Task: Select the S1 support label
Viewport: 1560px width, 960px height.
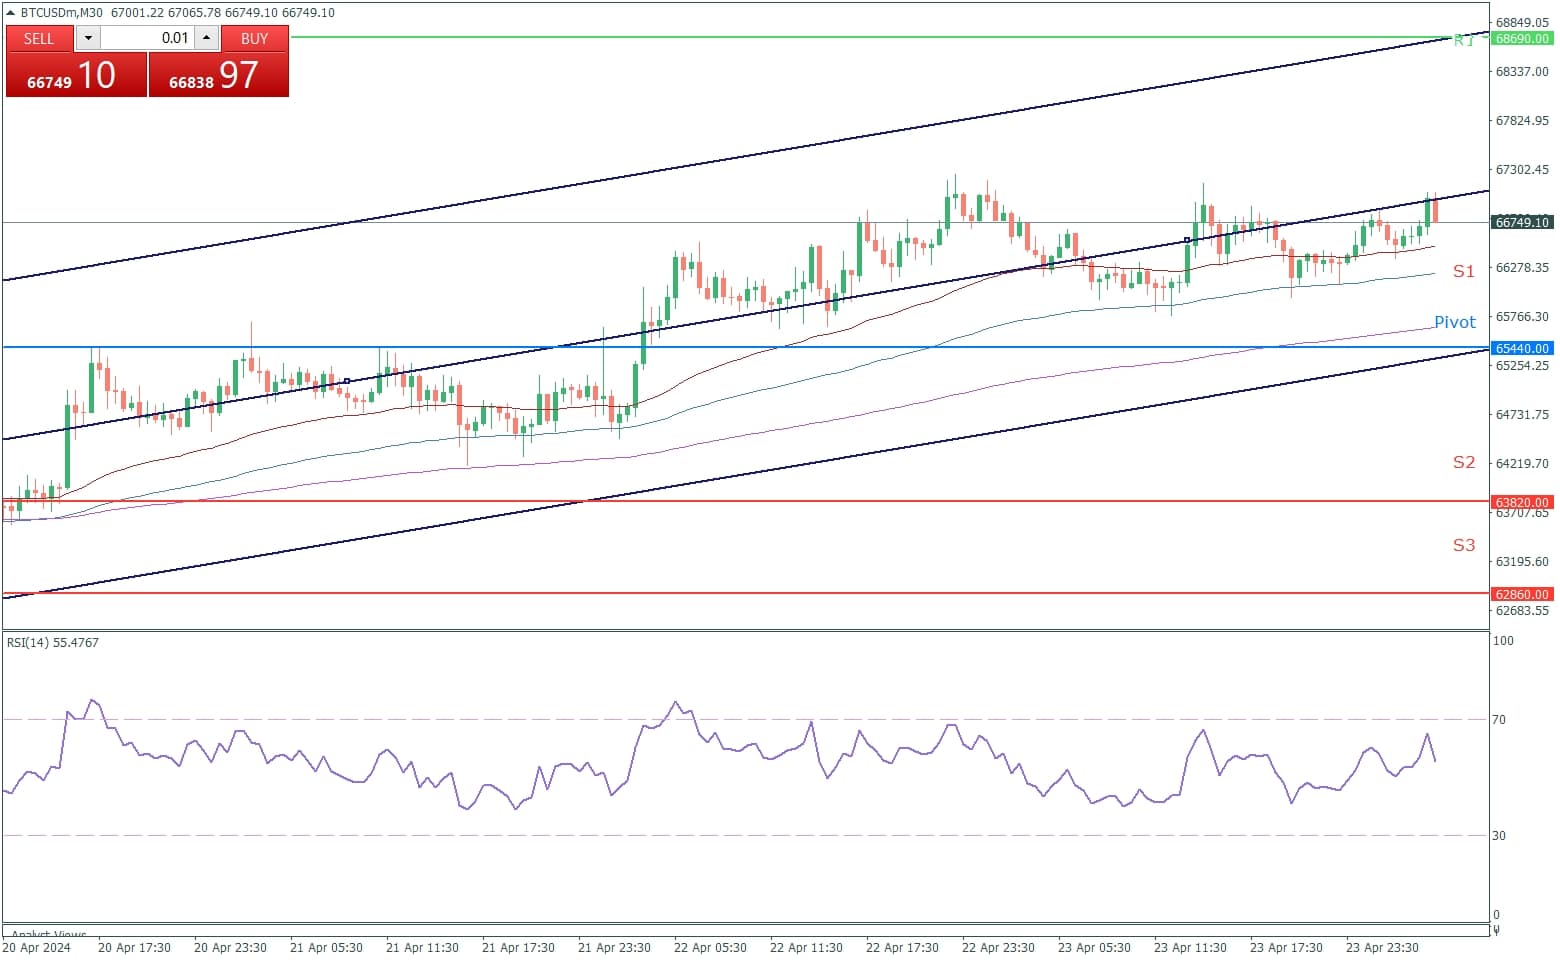Action: [x=1463, y=271]
